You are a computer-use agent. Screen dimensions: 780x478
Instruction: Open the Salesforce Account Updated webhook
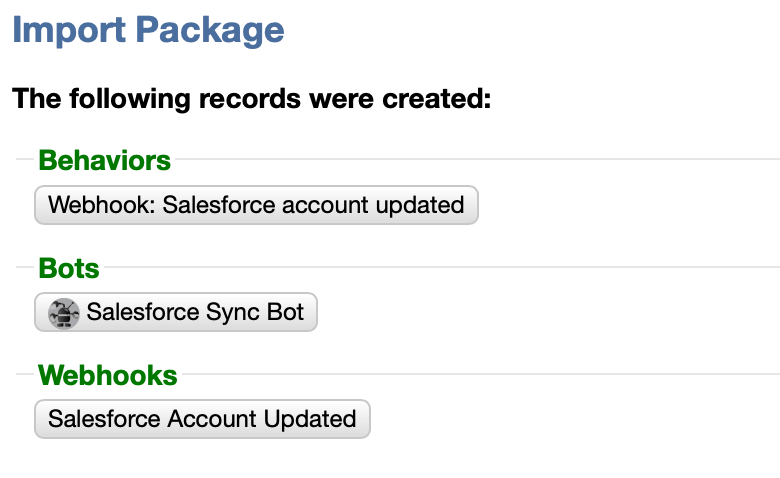click(x=202, y=419)
